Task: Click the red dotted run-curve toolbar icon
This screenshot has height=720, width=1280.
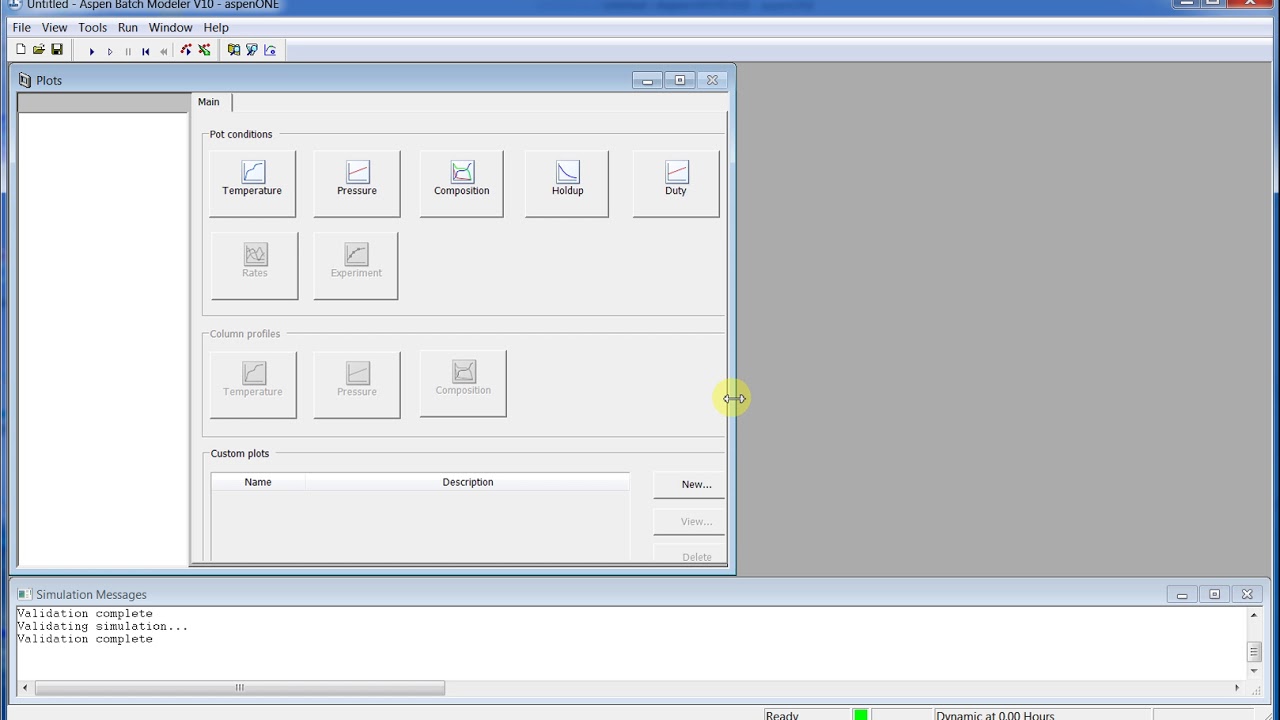Action: [186, 50]
